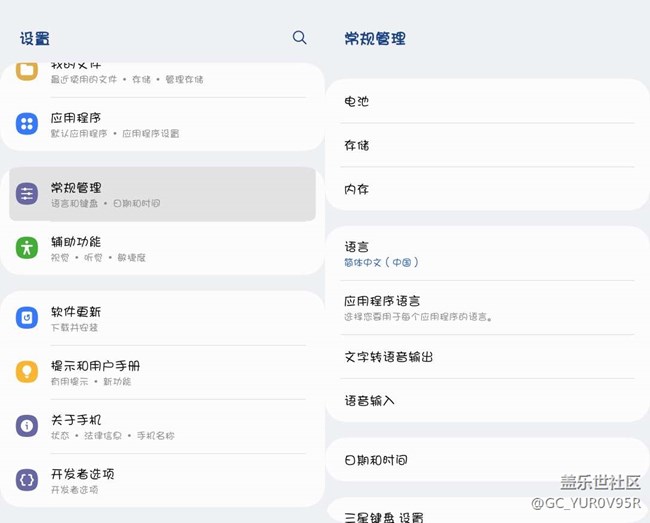Tap the 关于手机 info icon
The image size is (650, 523).
[27, 426]
